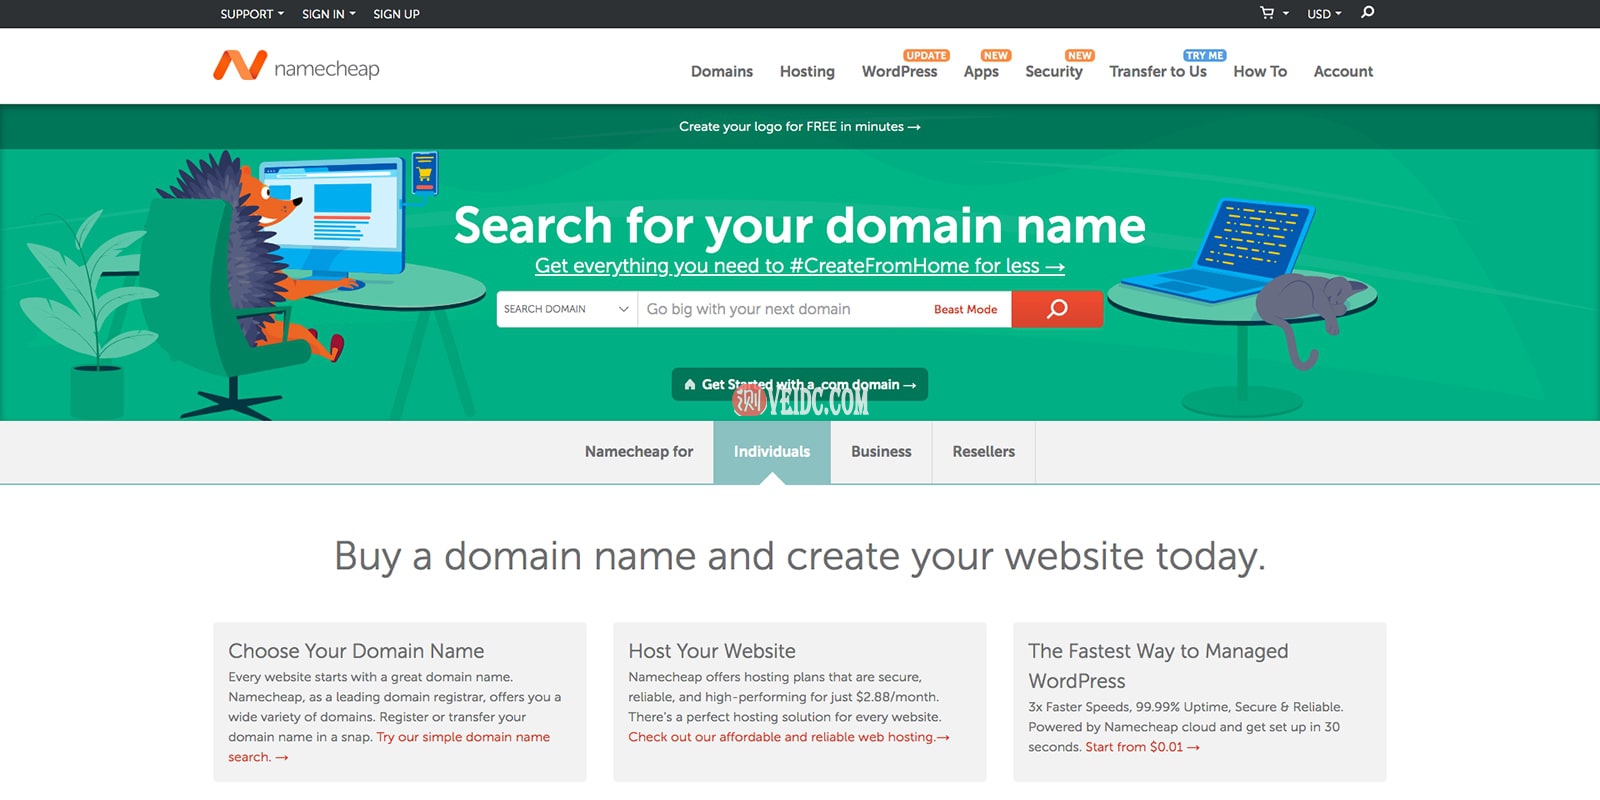Click the 'Namecheap for' label

click(x=639, y=452)
